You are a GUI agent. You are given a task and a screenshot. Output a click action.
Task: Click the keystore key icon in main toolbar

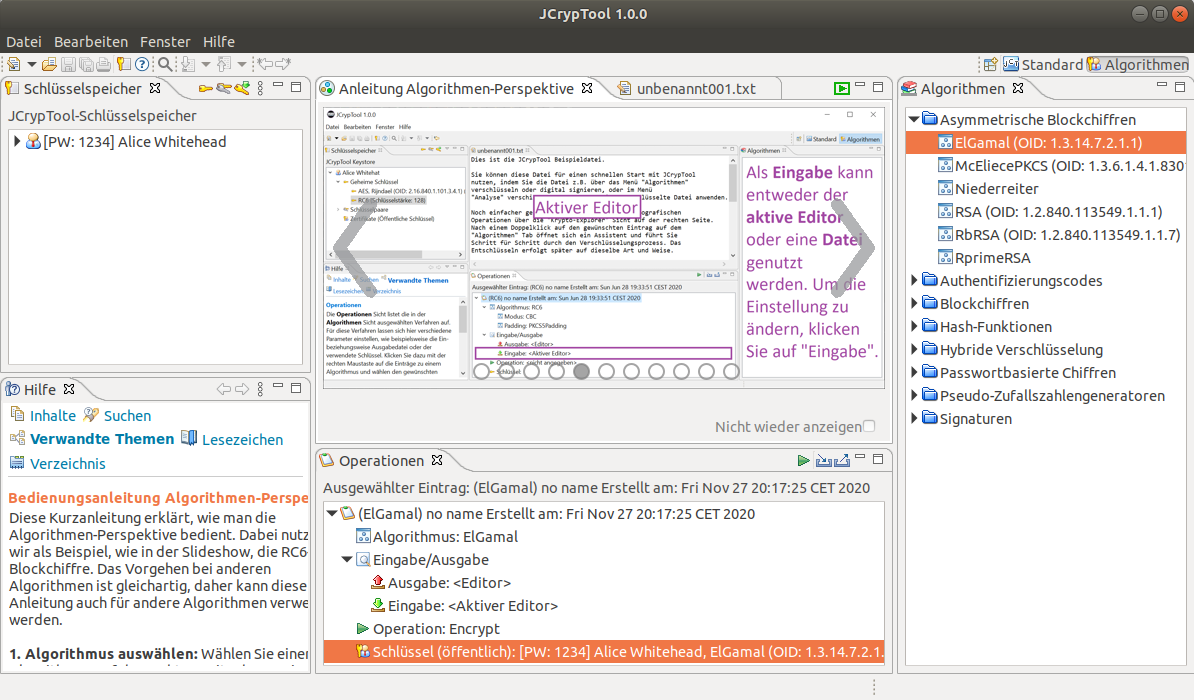[123, 65]
